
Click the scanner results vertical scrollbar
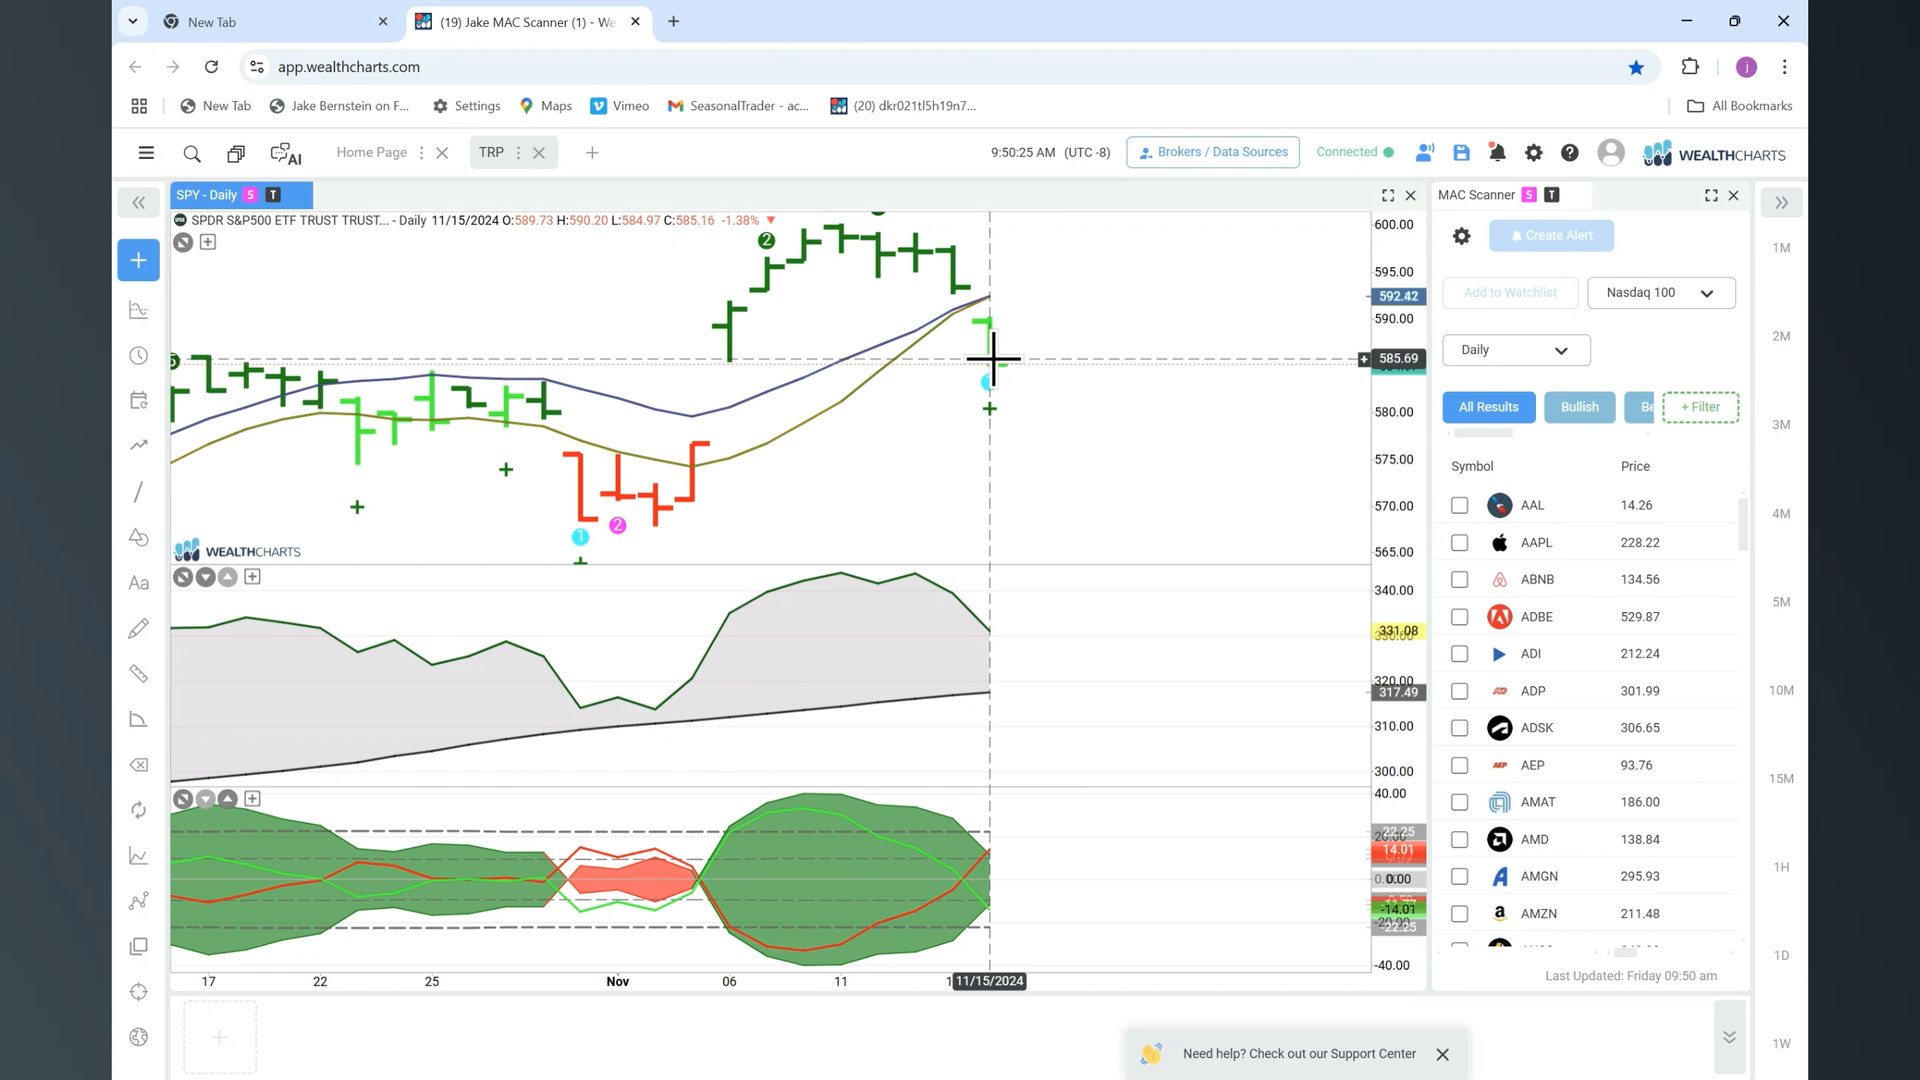1743,524
